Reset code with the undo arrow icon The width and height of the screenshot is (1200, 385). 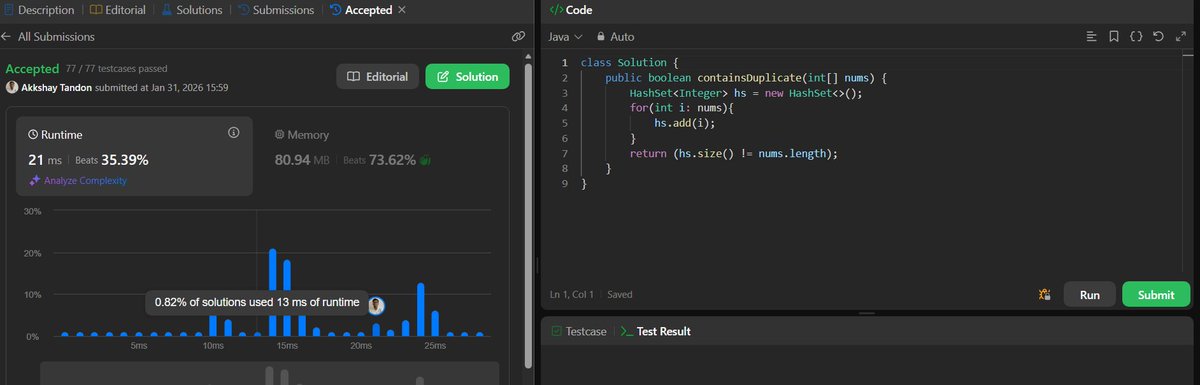click(1158, 36)
